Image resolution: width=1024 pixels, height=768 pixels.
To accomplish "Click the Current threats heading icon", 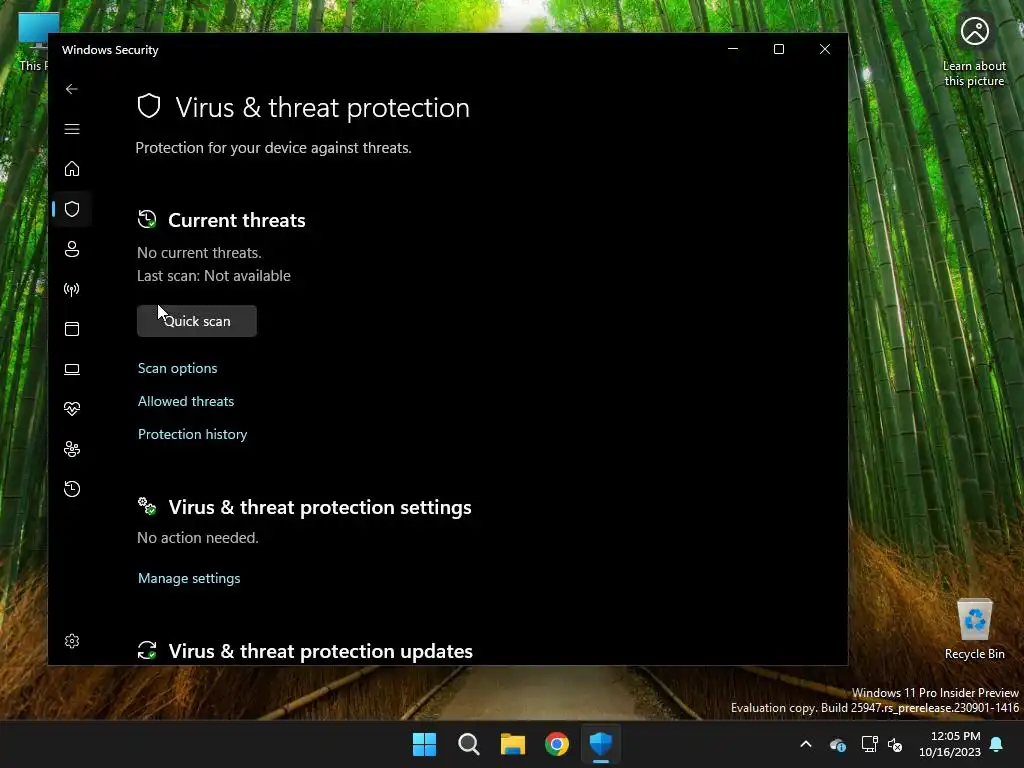I will 147,219.
